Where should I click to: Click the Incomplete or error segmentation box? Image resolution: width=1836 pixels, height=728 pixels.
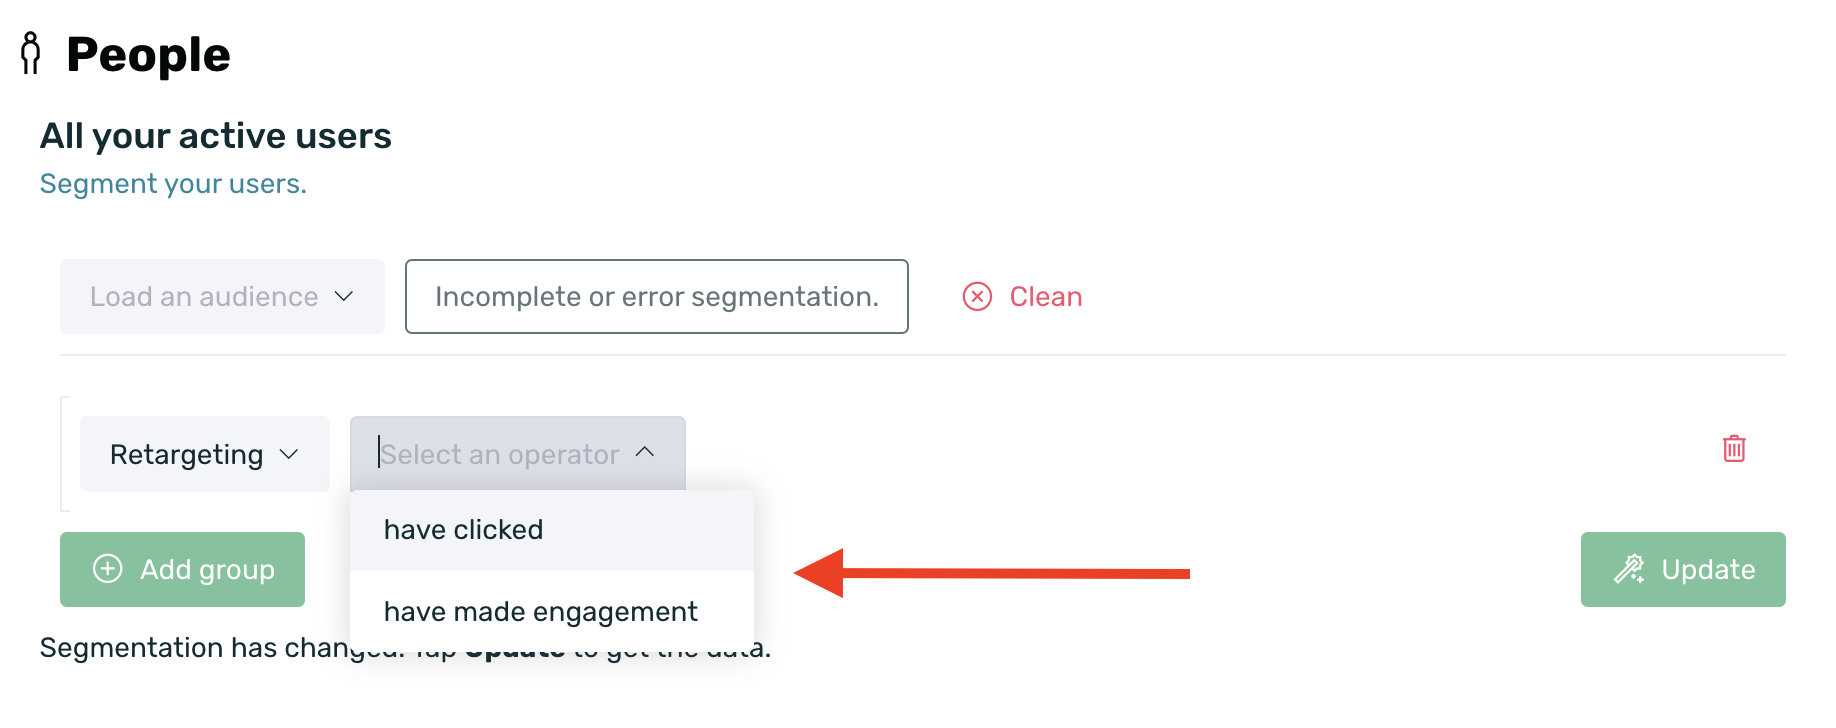[657, 297]
